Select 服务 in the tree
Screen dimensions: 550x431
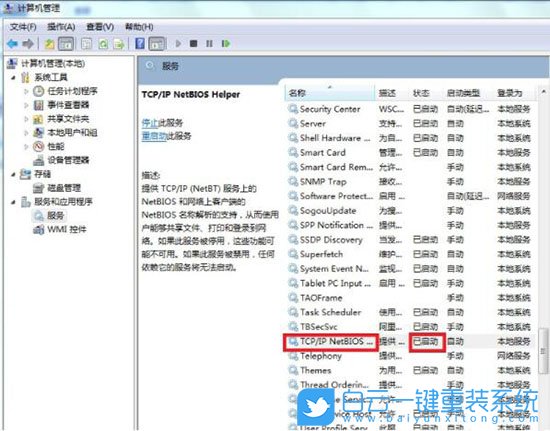[x=56, y=215]
